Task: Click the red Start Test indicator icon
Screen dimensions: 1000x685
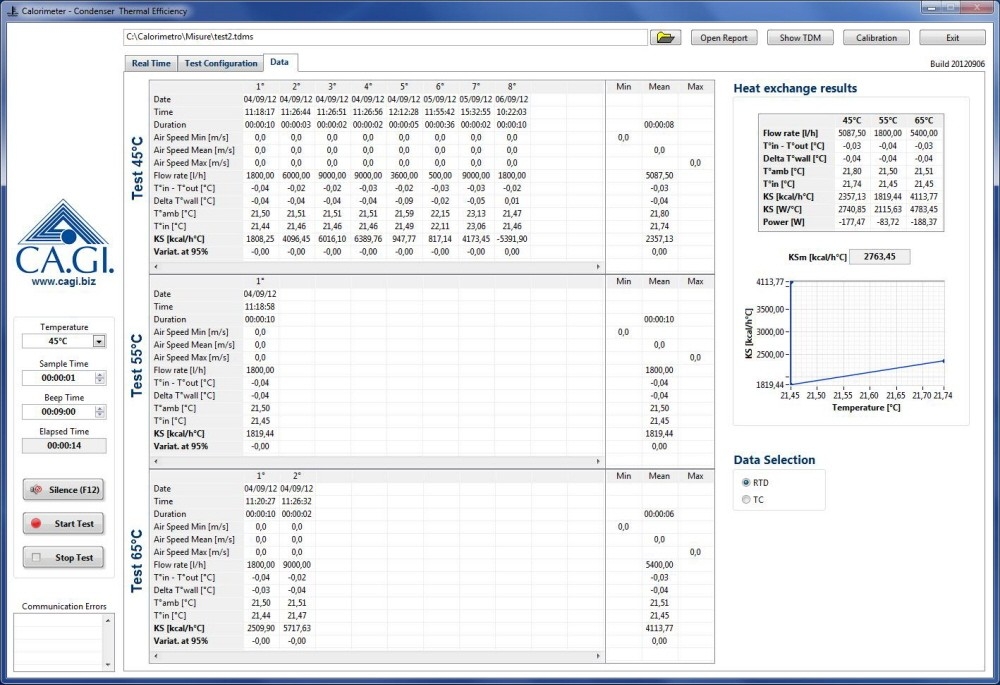Action: coord(36,524)
